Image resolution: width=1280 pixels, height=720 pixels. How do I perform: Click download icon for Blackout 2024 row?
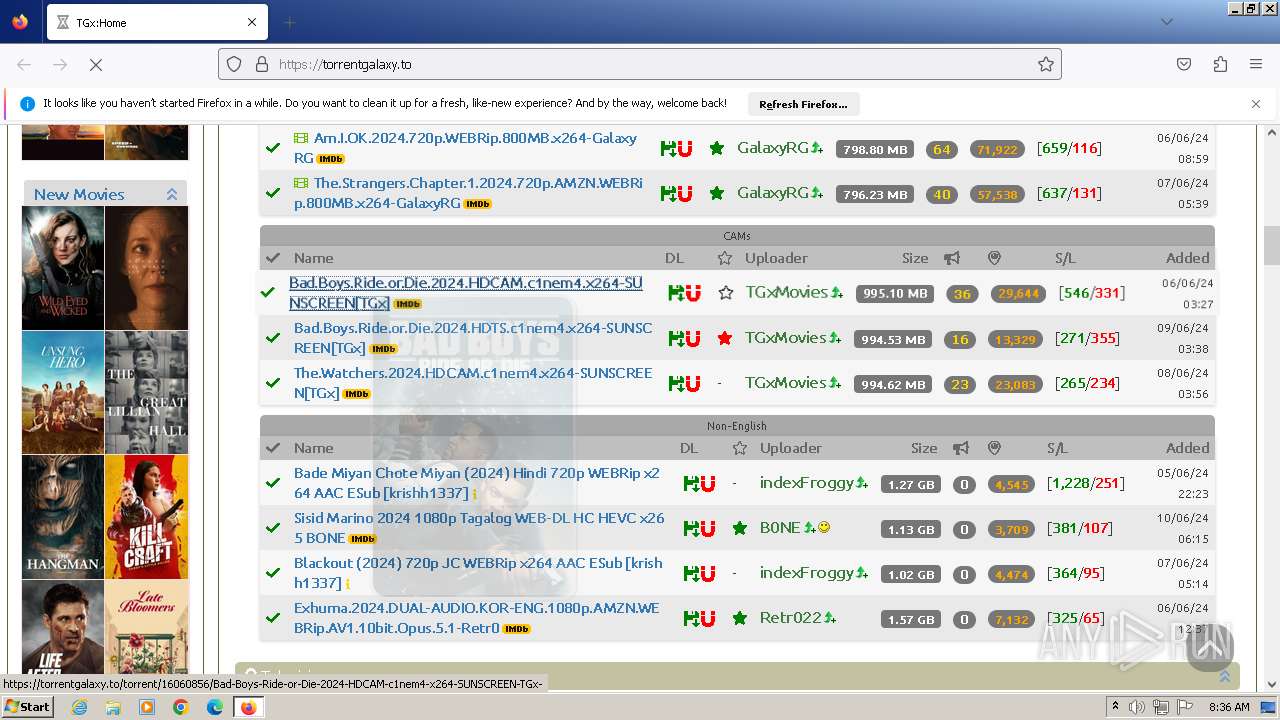click(x=692, y=573)
